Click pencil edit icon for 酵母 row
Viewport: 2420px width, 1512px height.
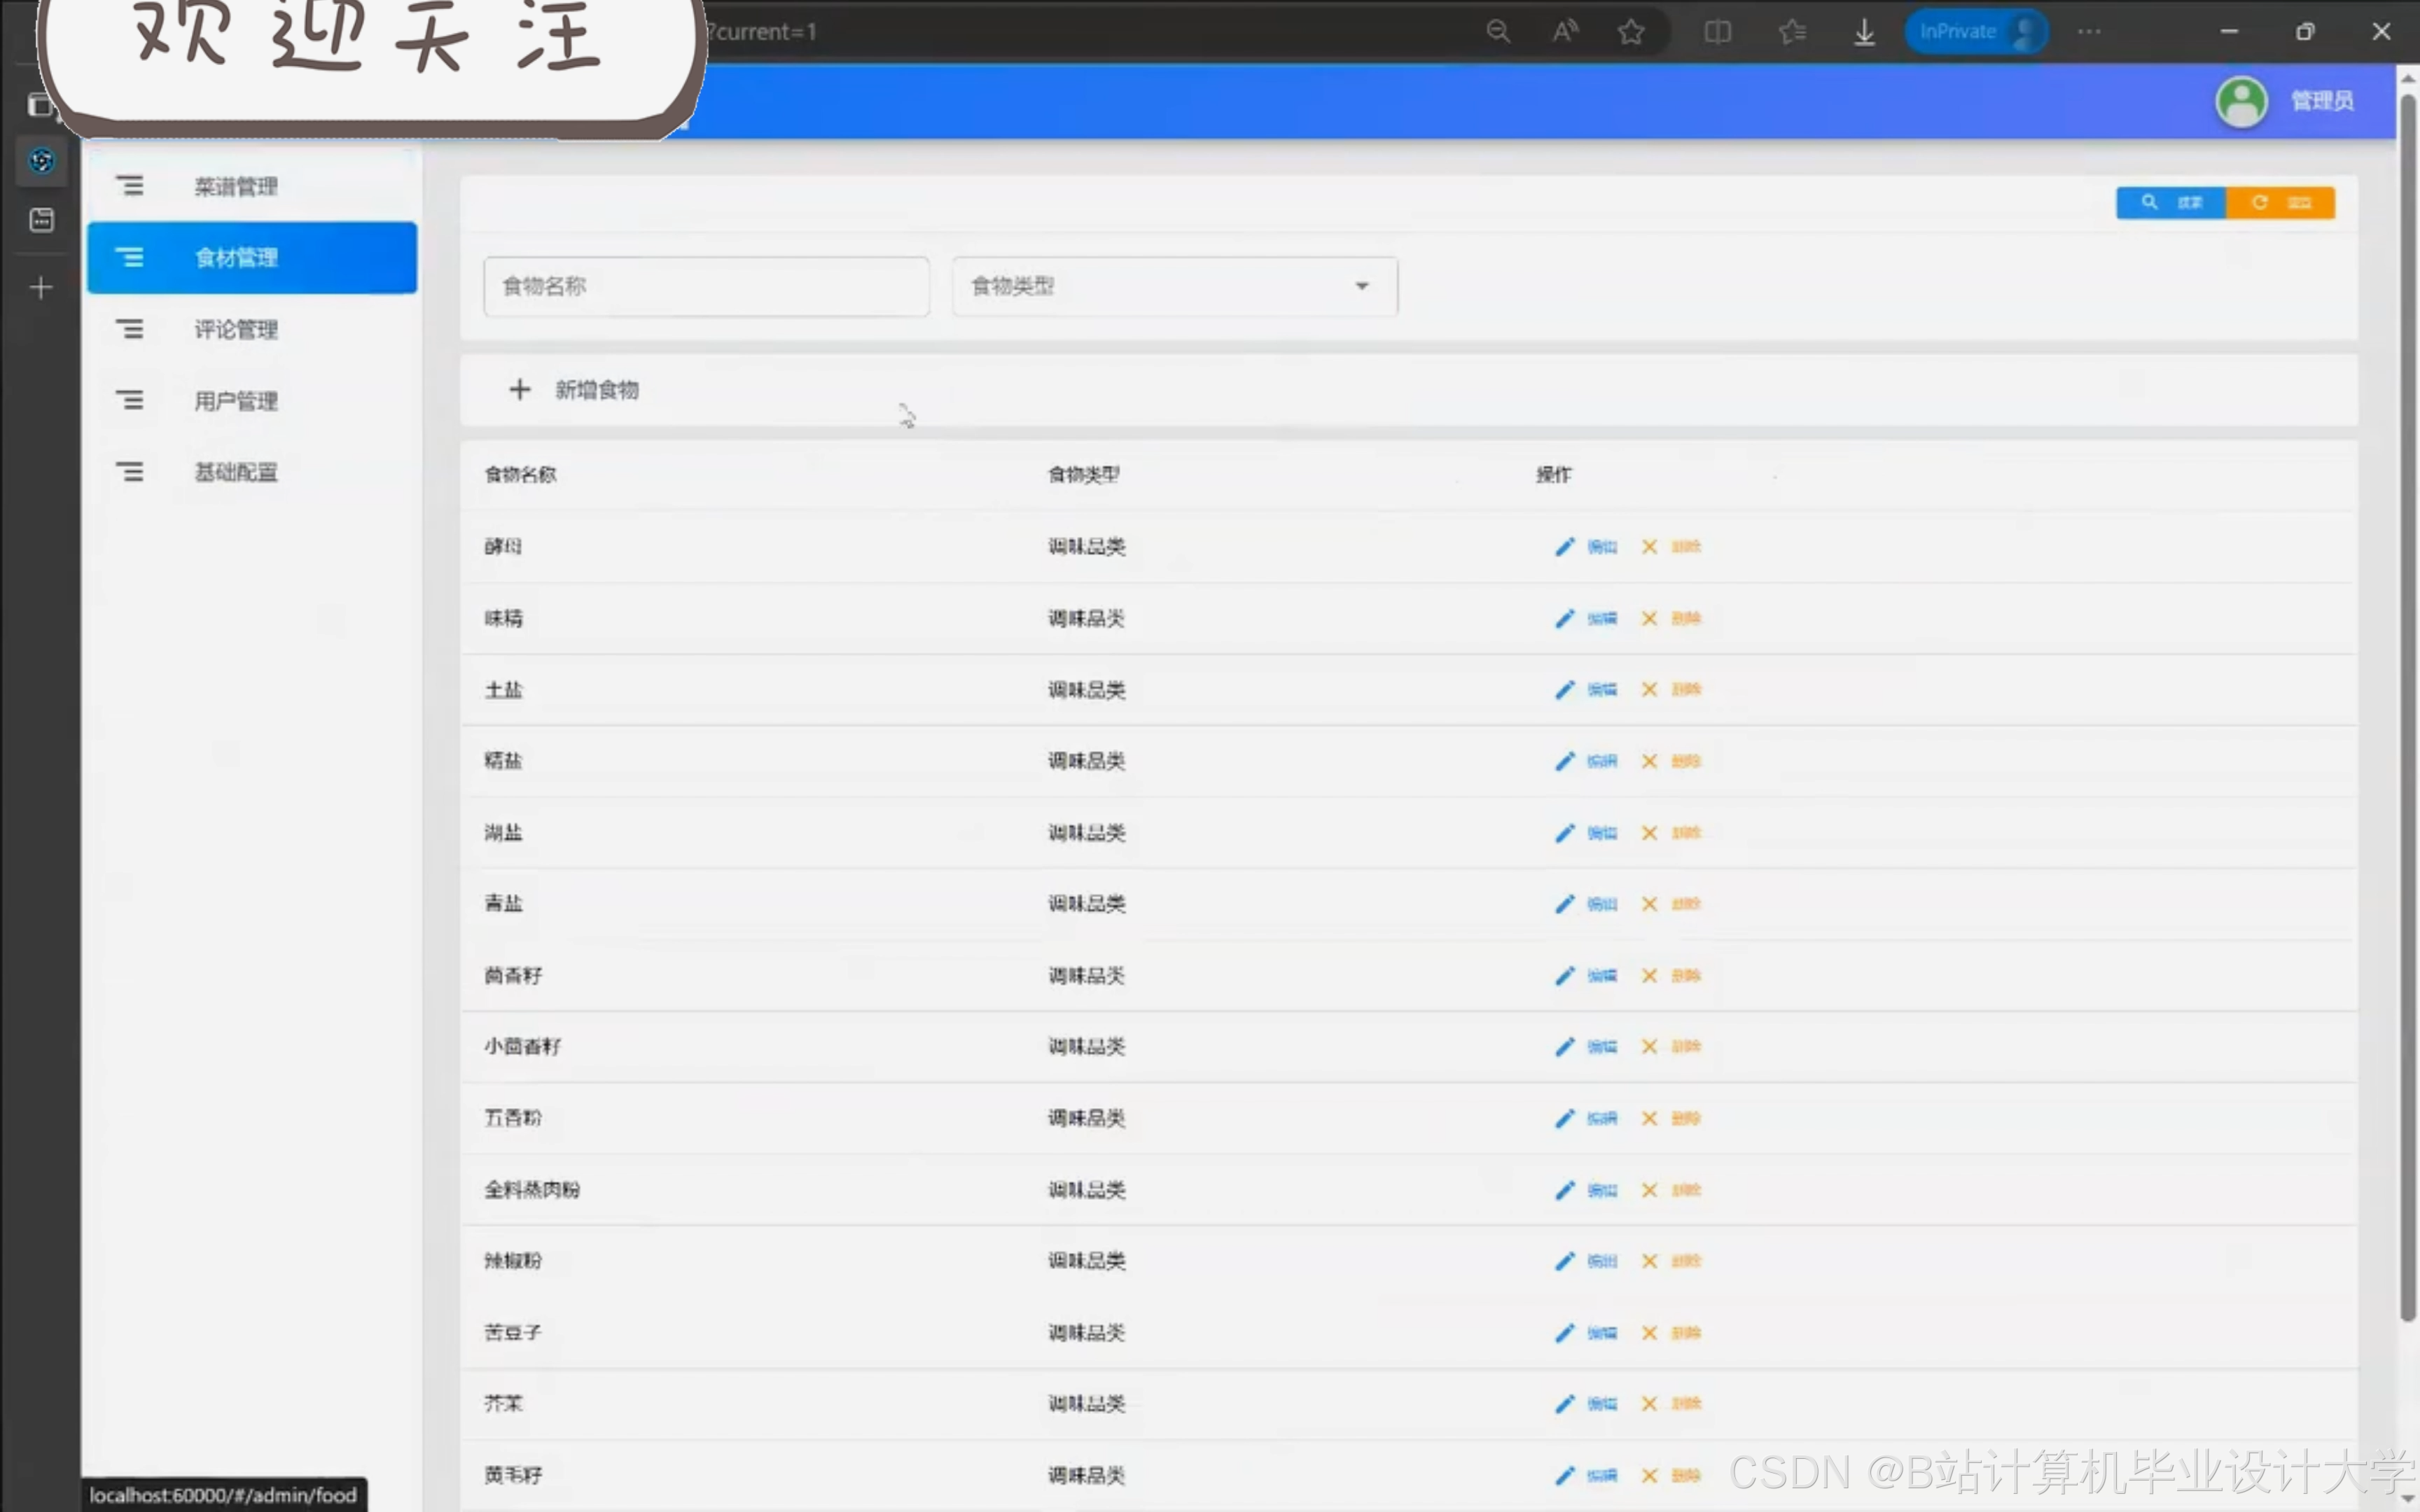click(x=1564, y=547)
